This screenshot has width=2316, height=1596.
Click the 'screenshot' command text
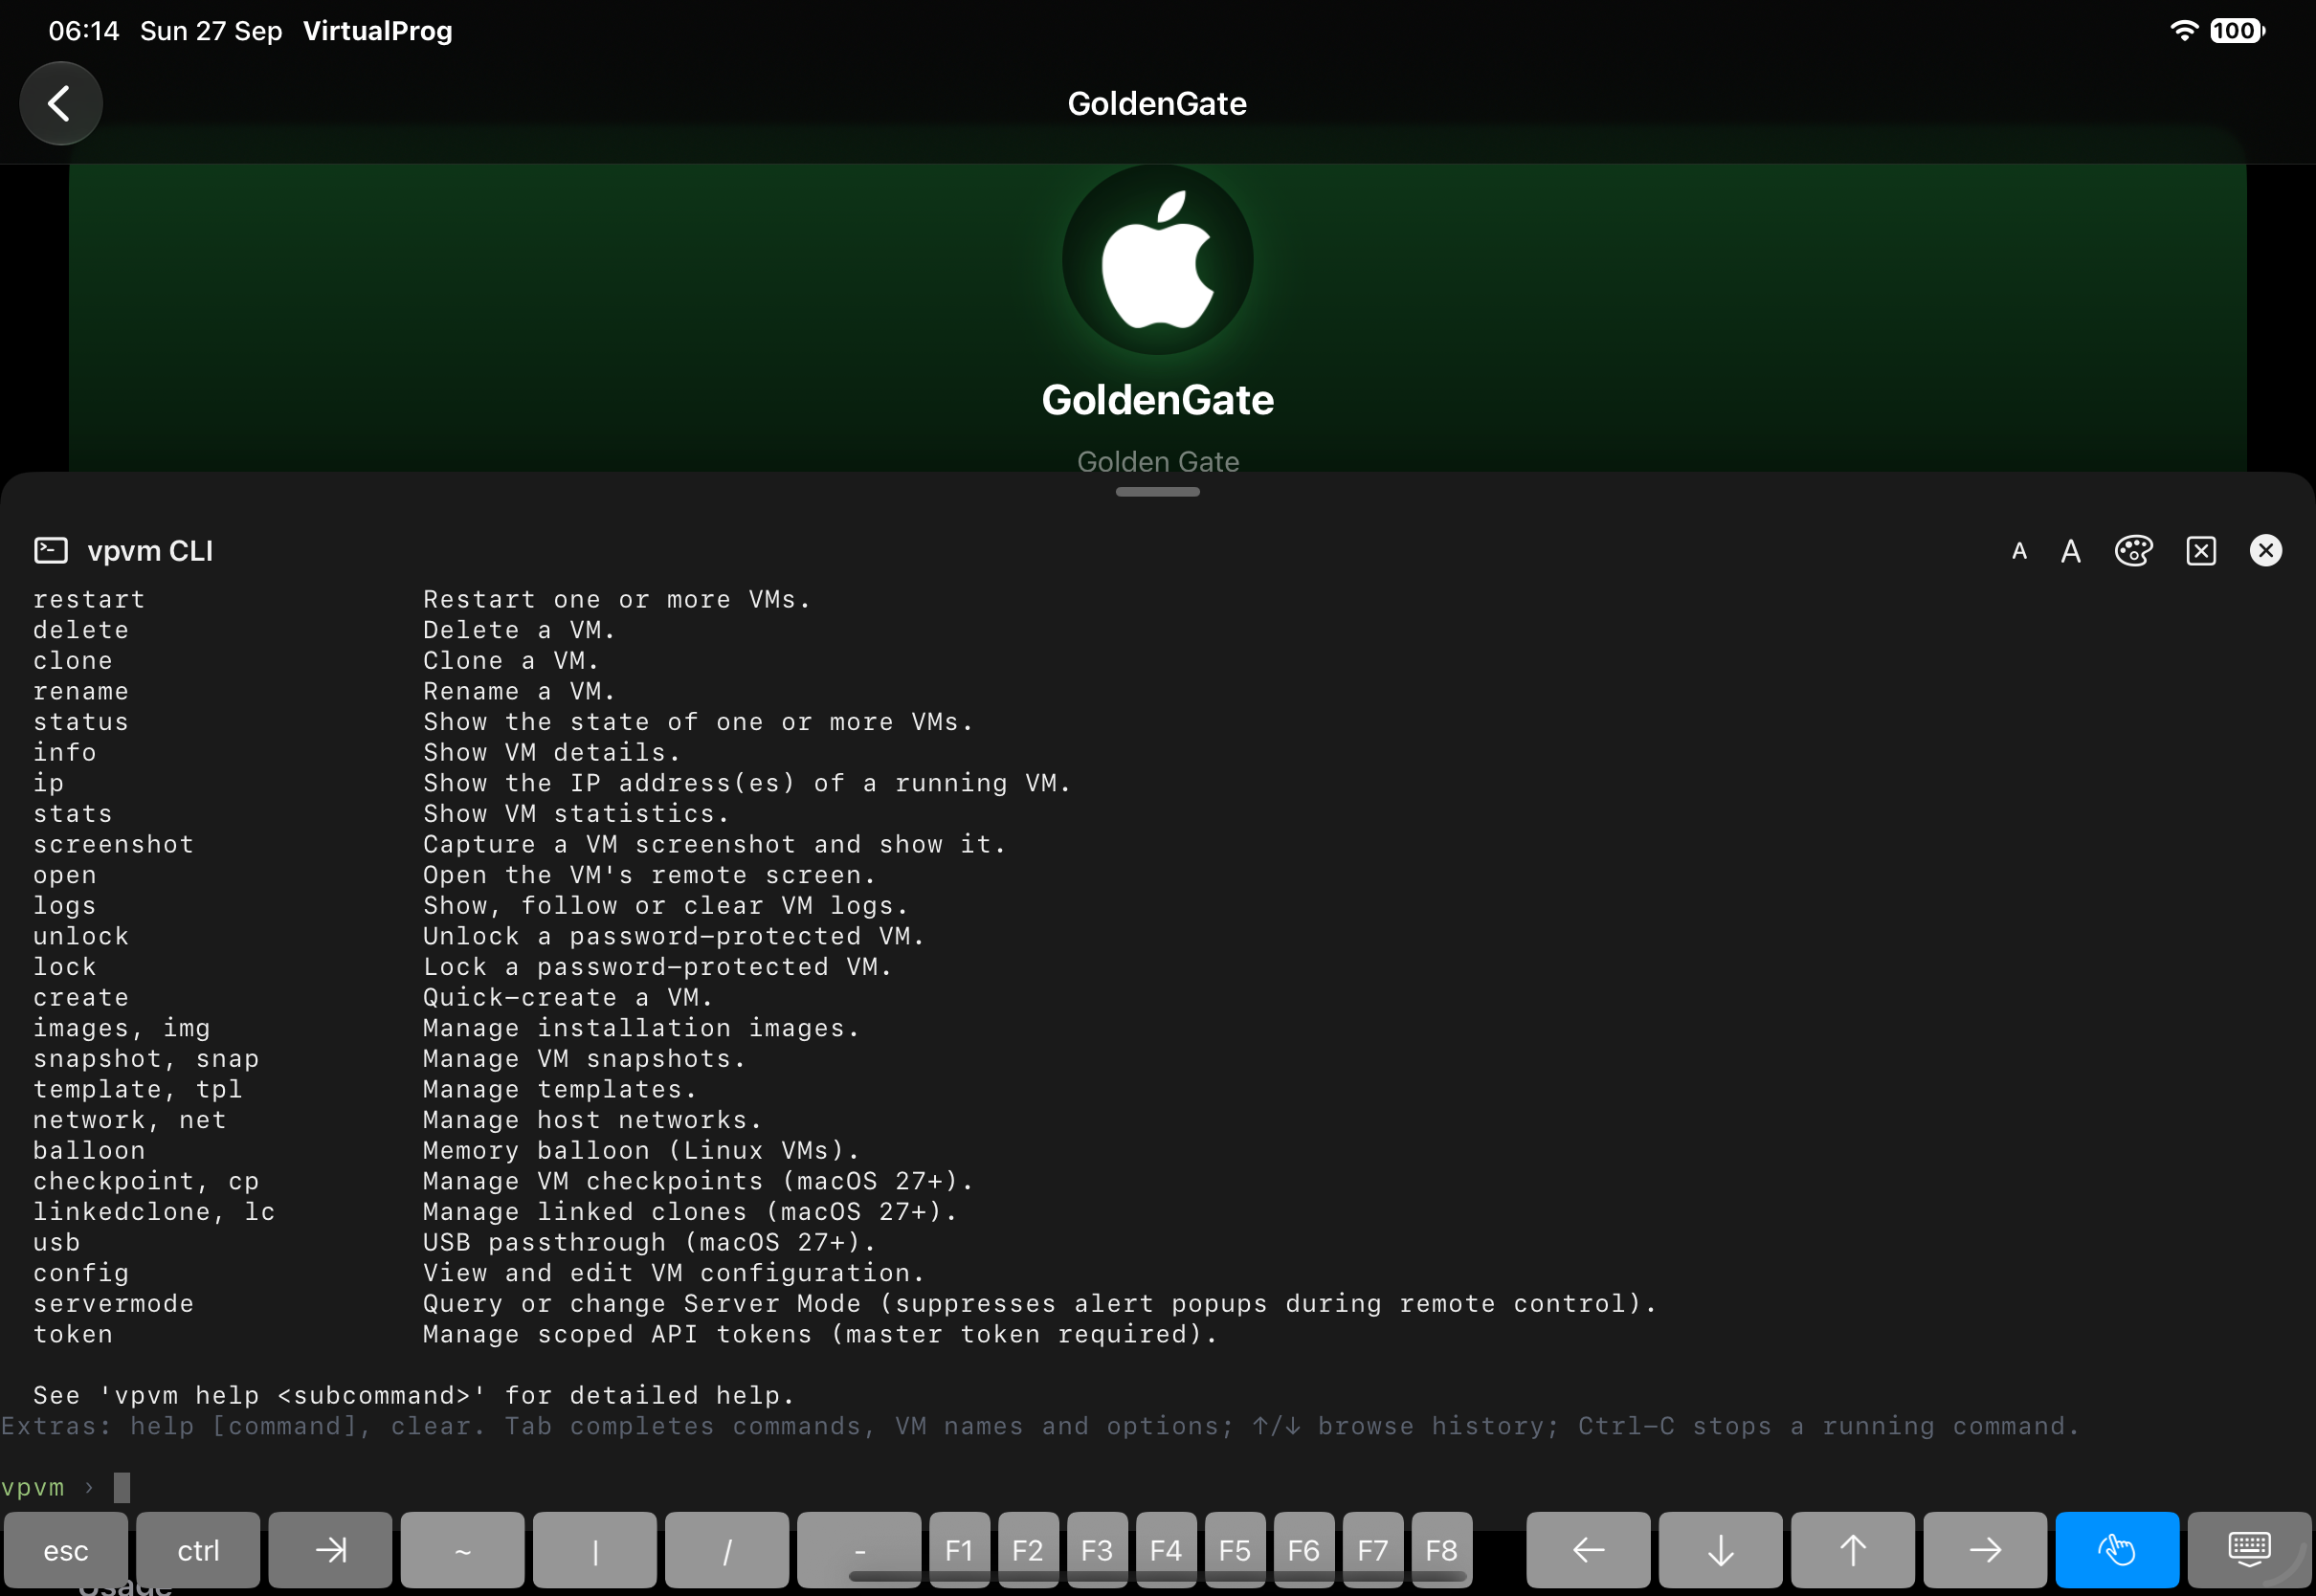(x=113, y=845)
